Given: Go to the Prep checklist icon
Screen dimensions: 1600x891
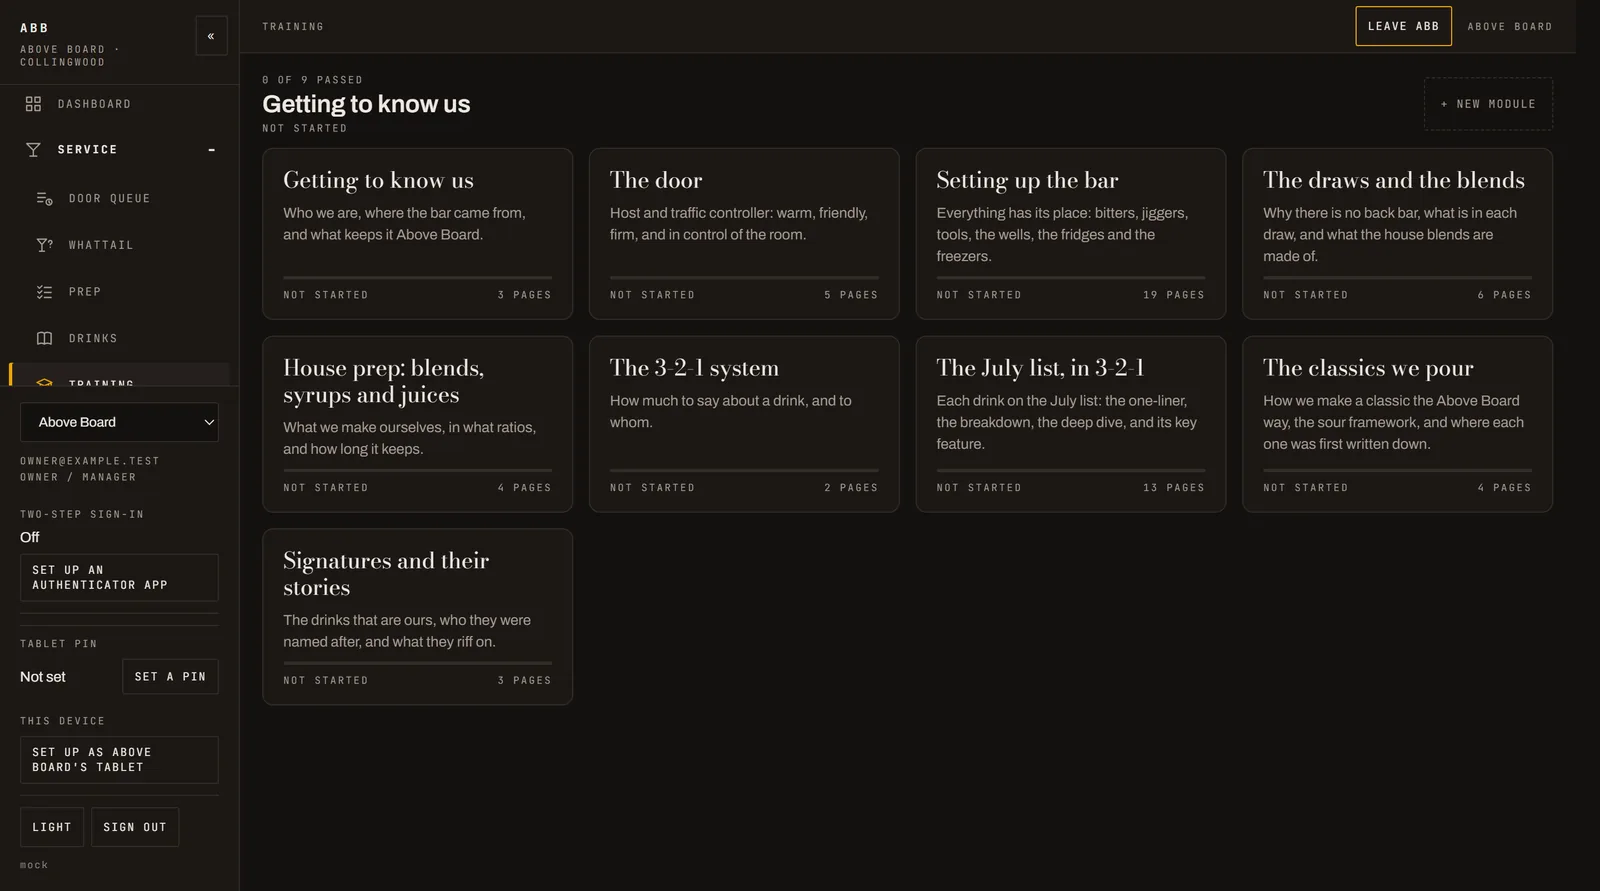Looking at the screenshot, I should pos(44,292).
